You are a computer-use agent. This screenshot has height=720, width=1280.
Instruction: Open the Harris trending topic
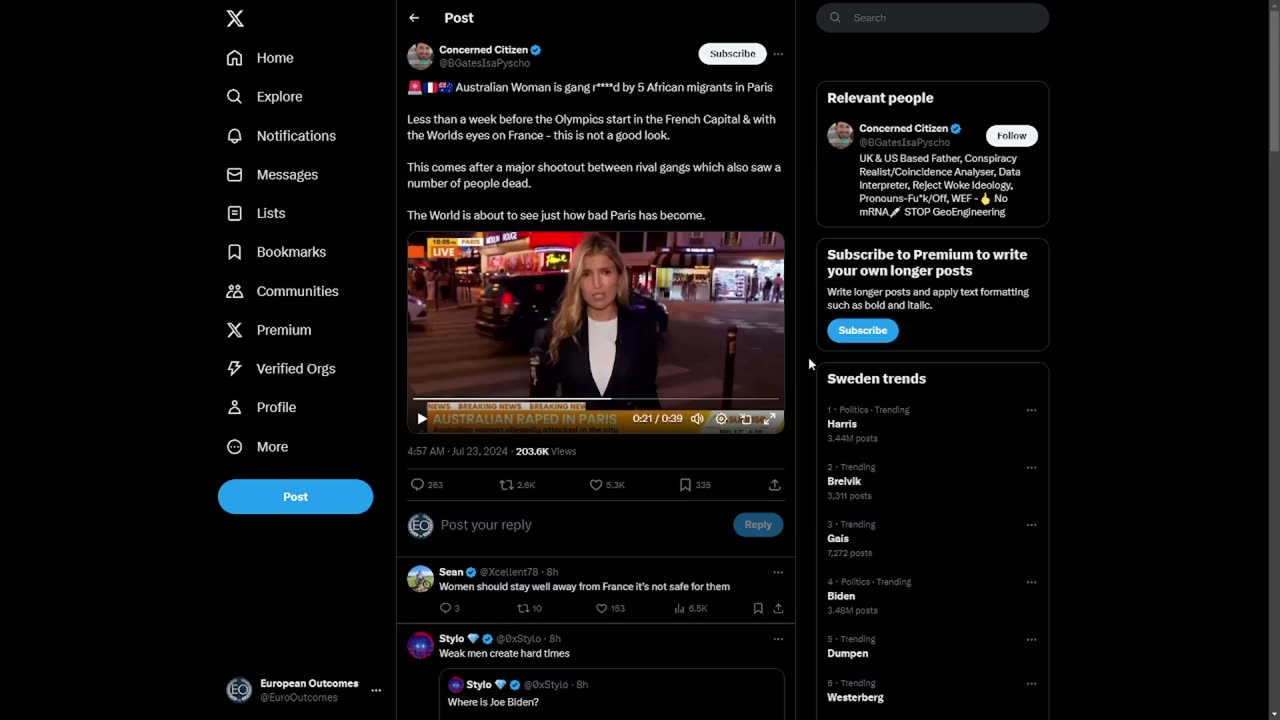click(x=842, y=424)
